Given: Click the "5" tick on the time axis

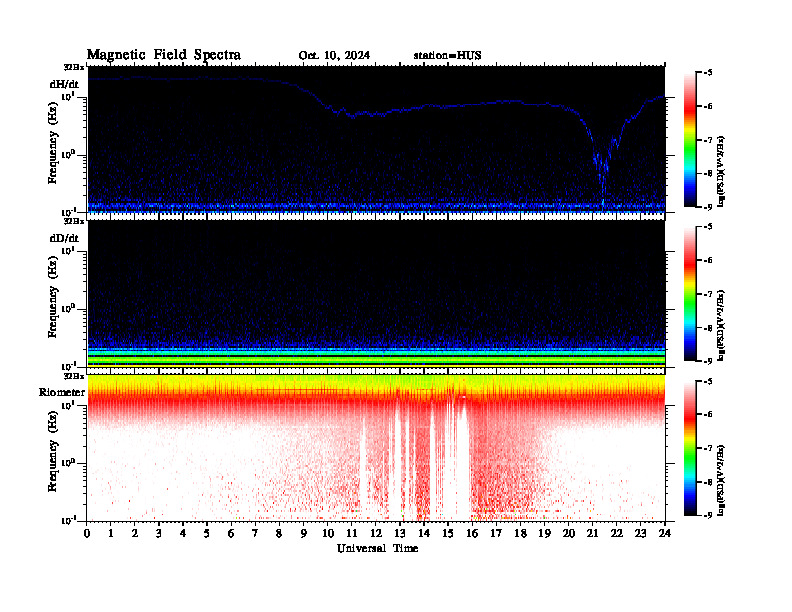Looking at the screenshot, I should [207, 534].
